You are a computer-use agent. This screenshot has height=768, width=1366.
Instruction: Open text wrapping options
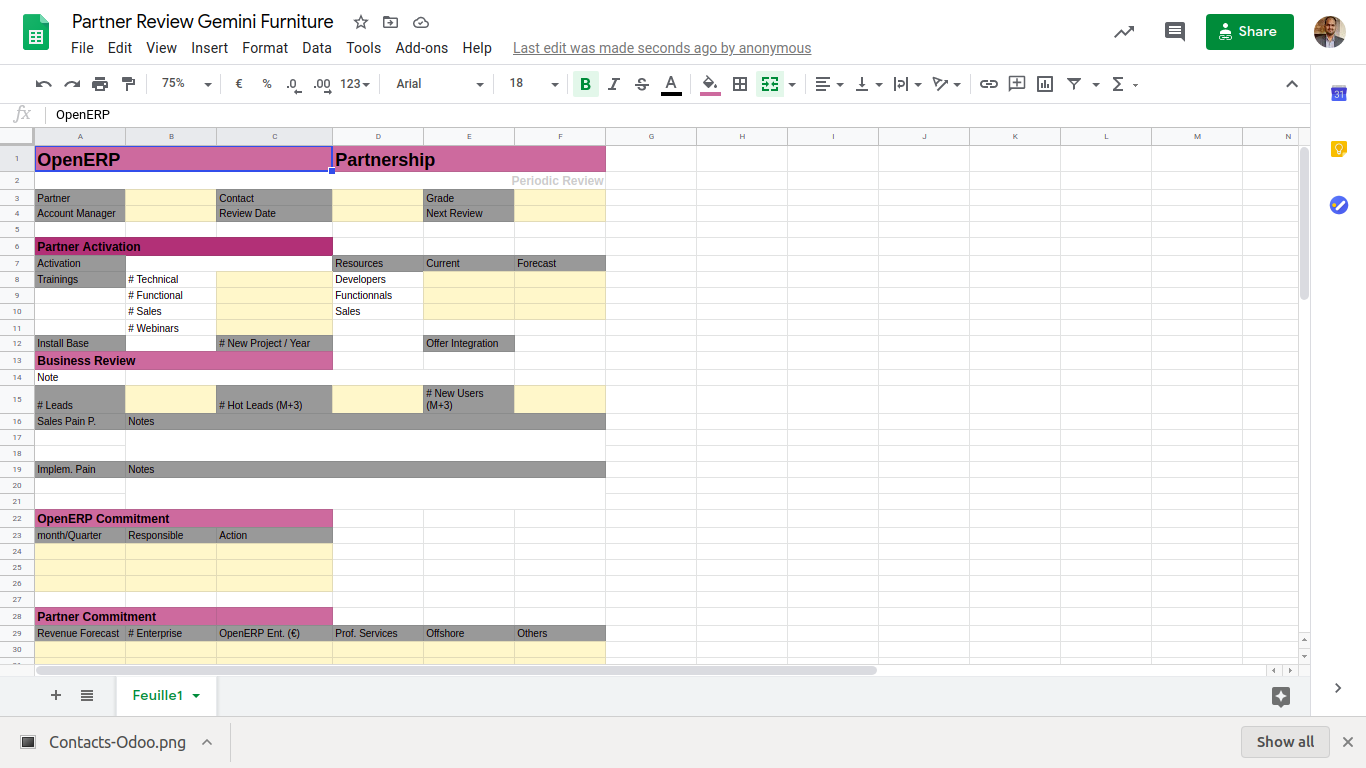pos(907,84)
